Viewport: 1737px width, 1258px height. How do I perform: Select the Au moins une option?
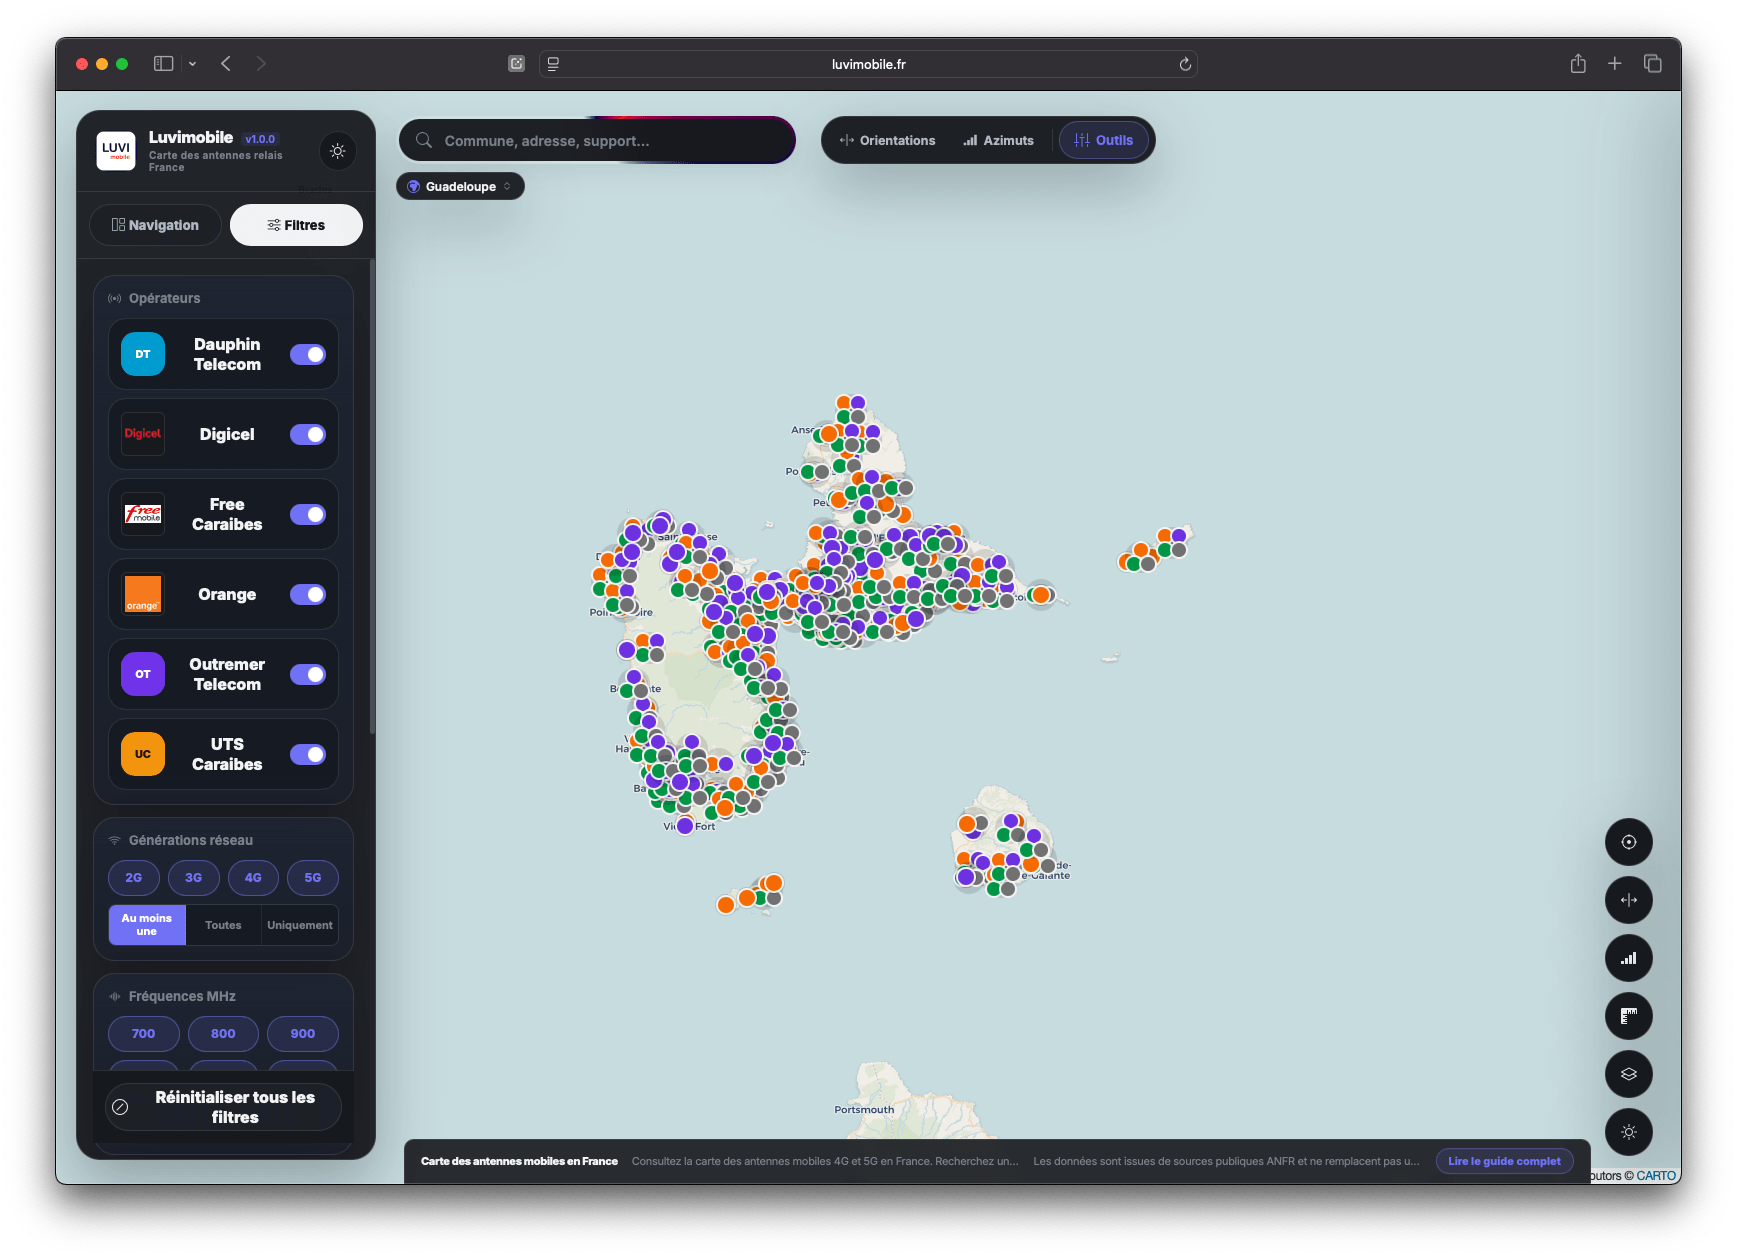(147, 925)
